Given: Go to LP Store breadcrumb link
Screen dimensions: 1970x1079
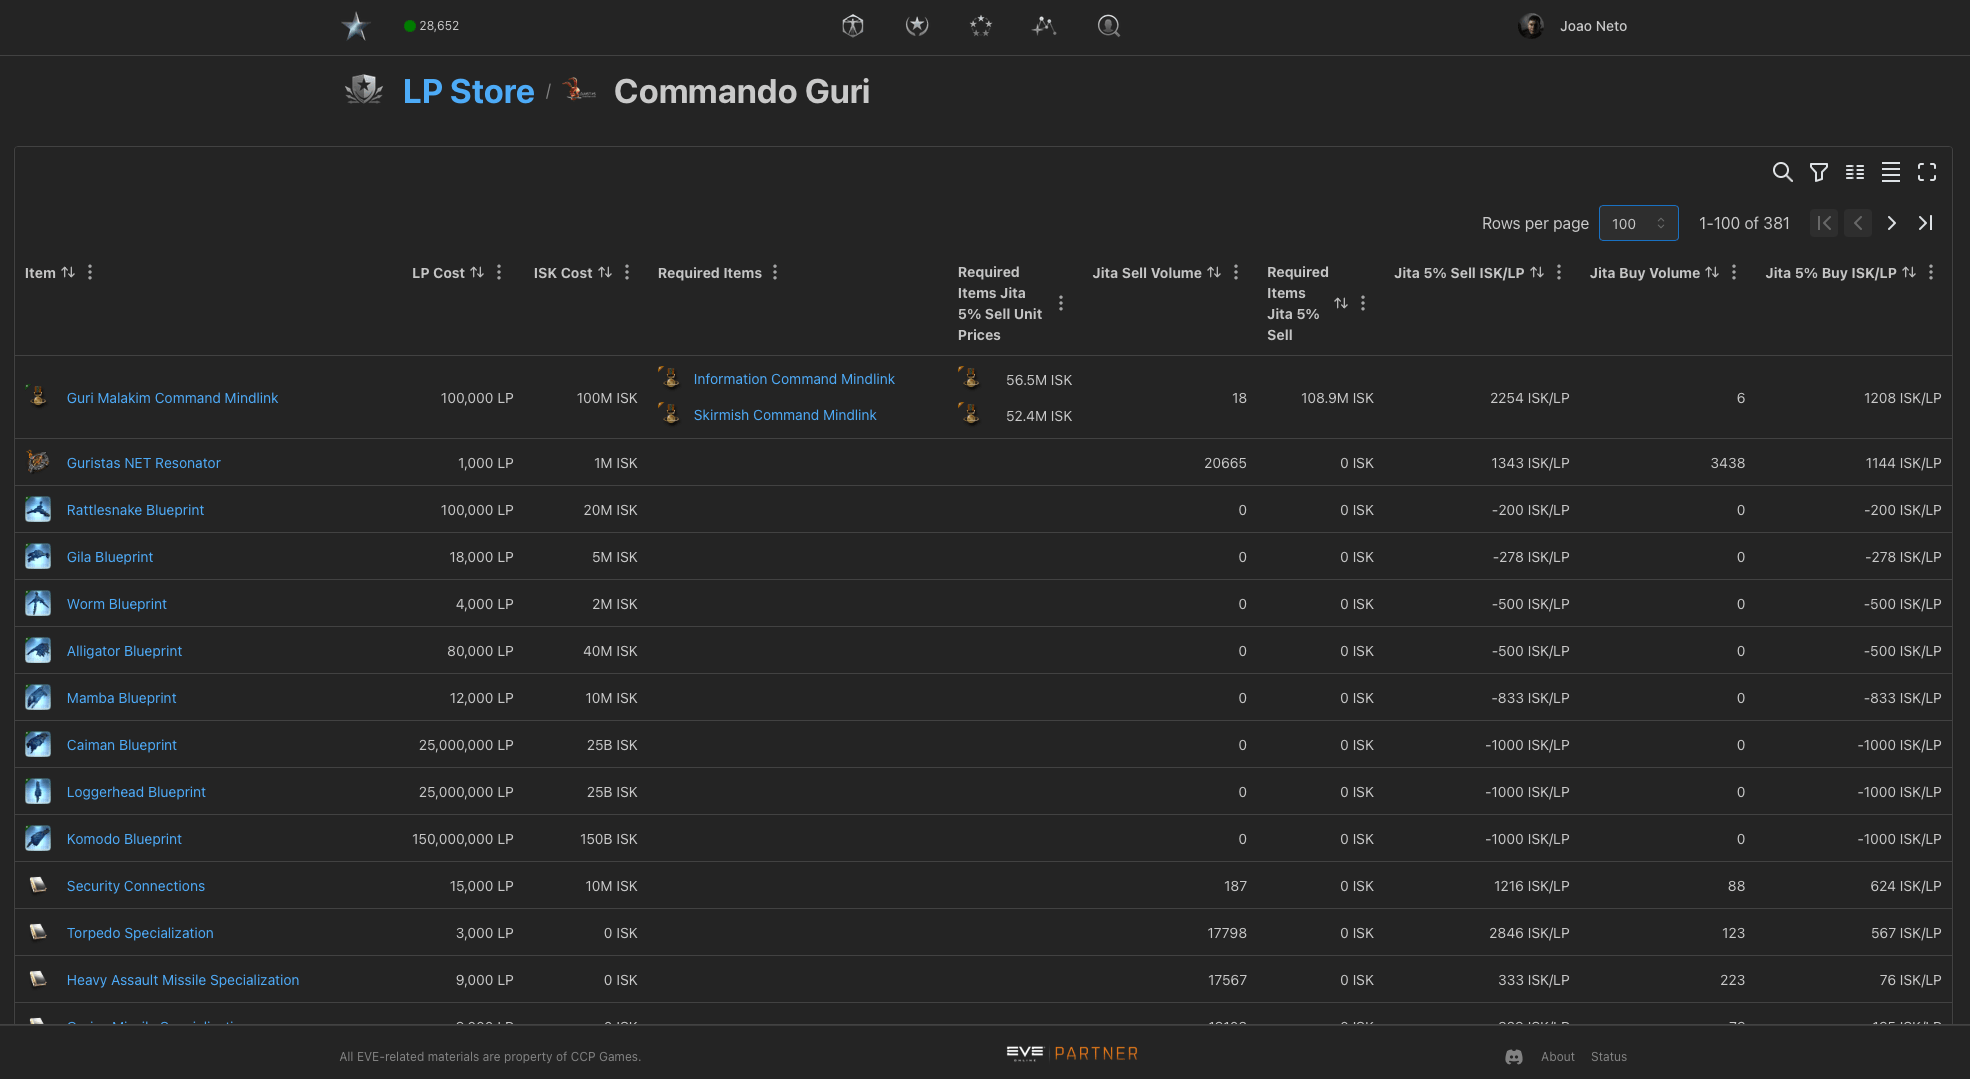Looking at the screenshot, I should [x=468, y=91].
